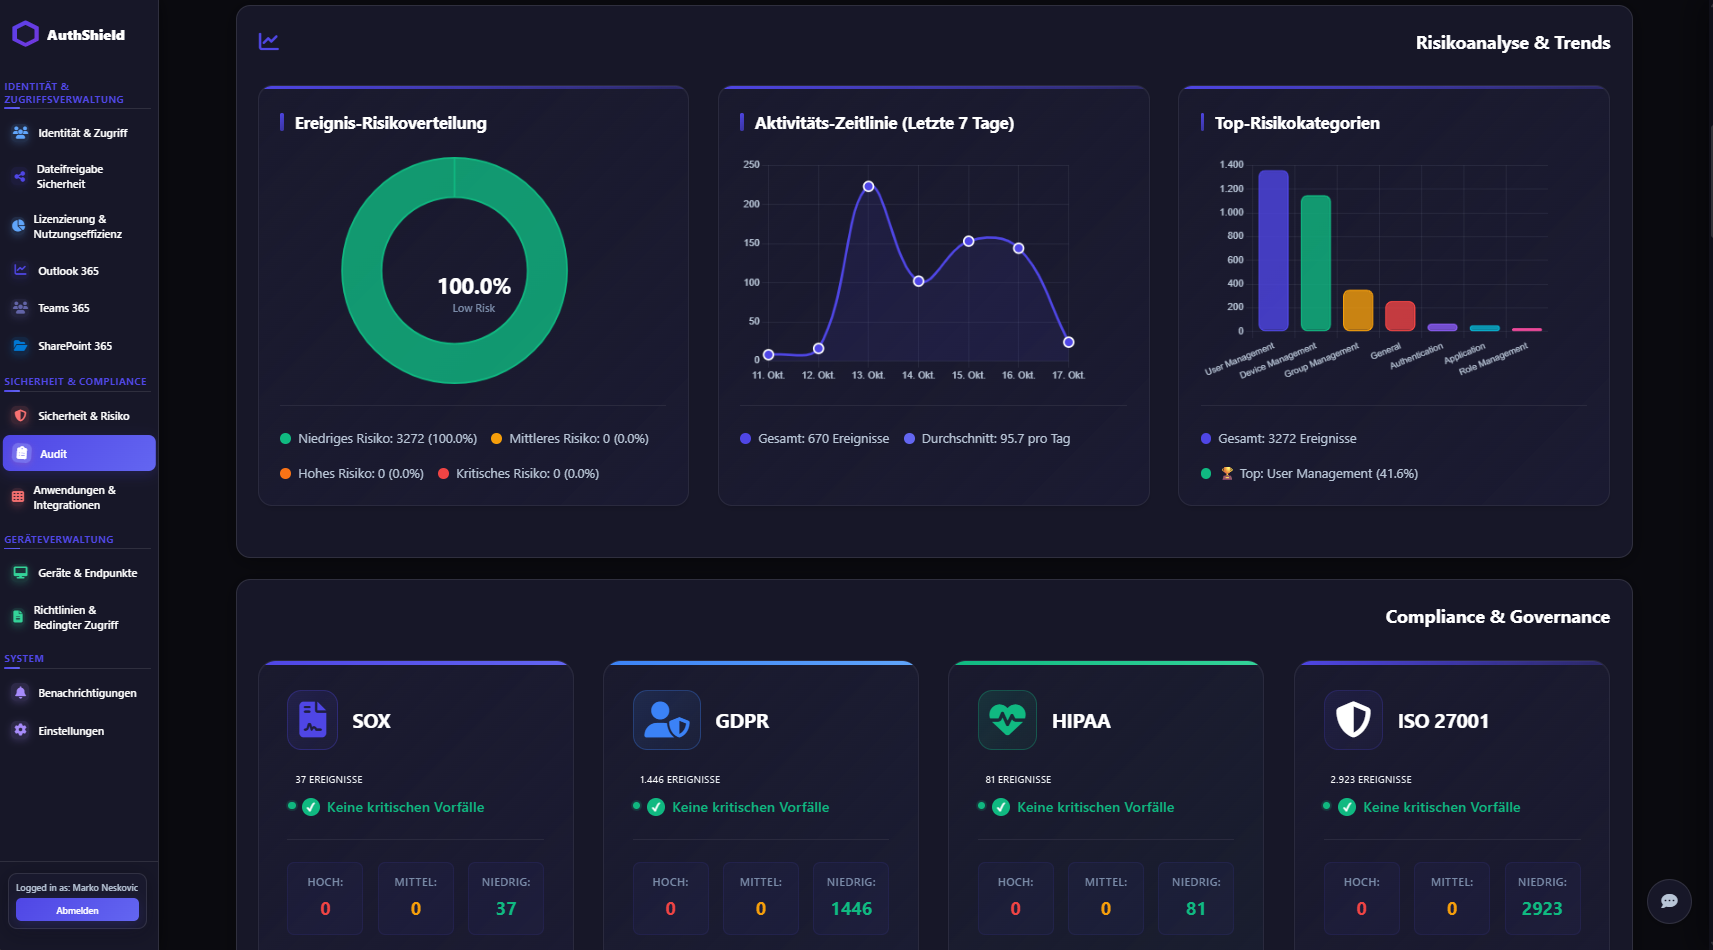
Task: Open Identität & Zugriff in sidebar
Action: click(82, 133)
